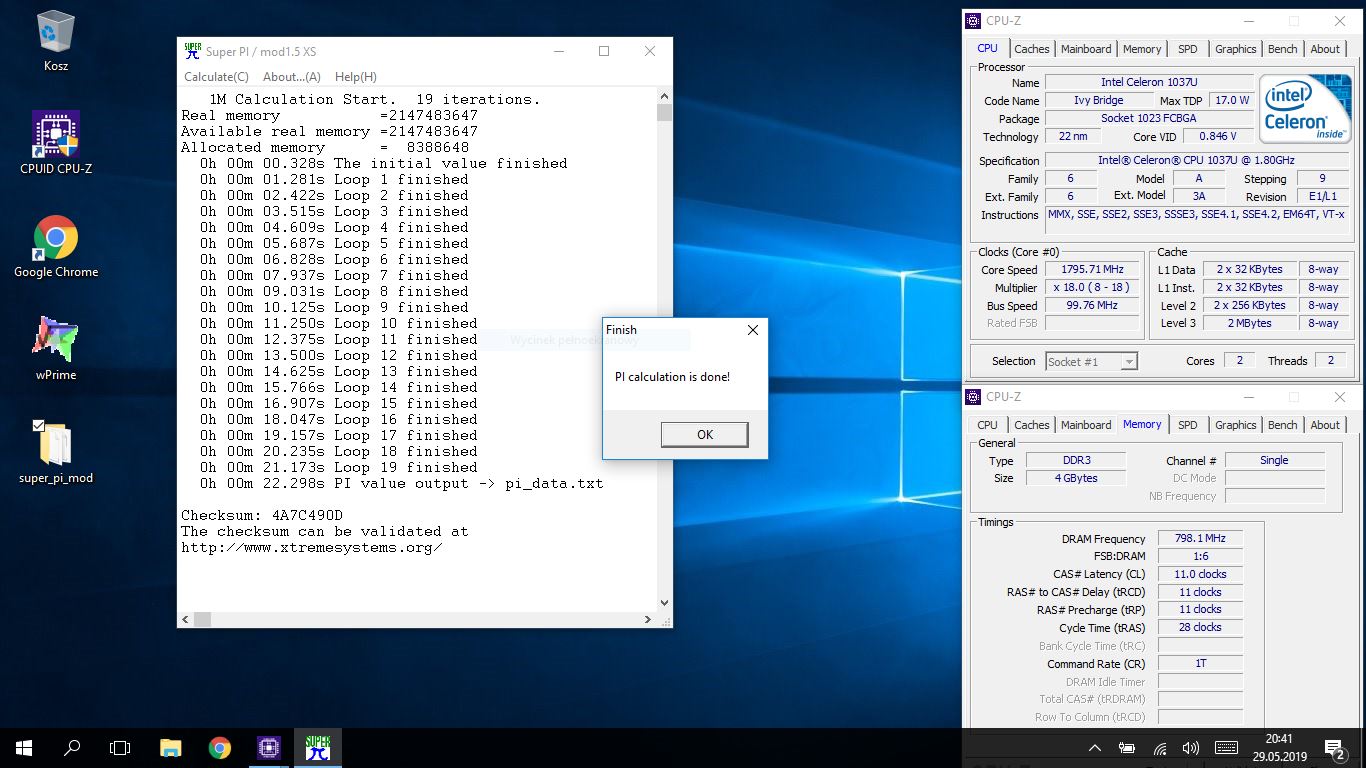Click Super PI horizontal scrollbar left arrow
1366x768 pixels.
click(x=186, y=620)
